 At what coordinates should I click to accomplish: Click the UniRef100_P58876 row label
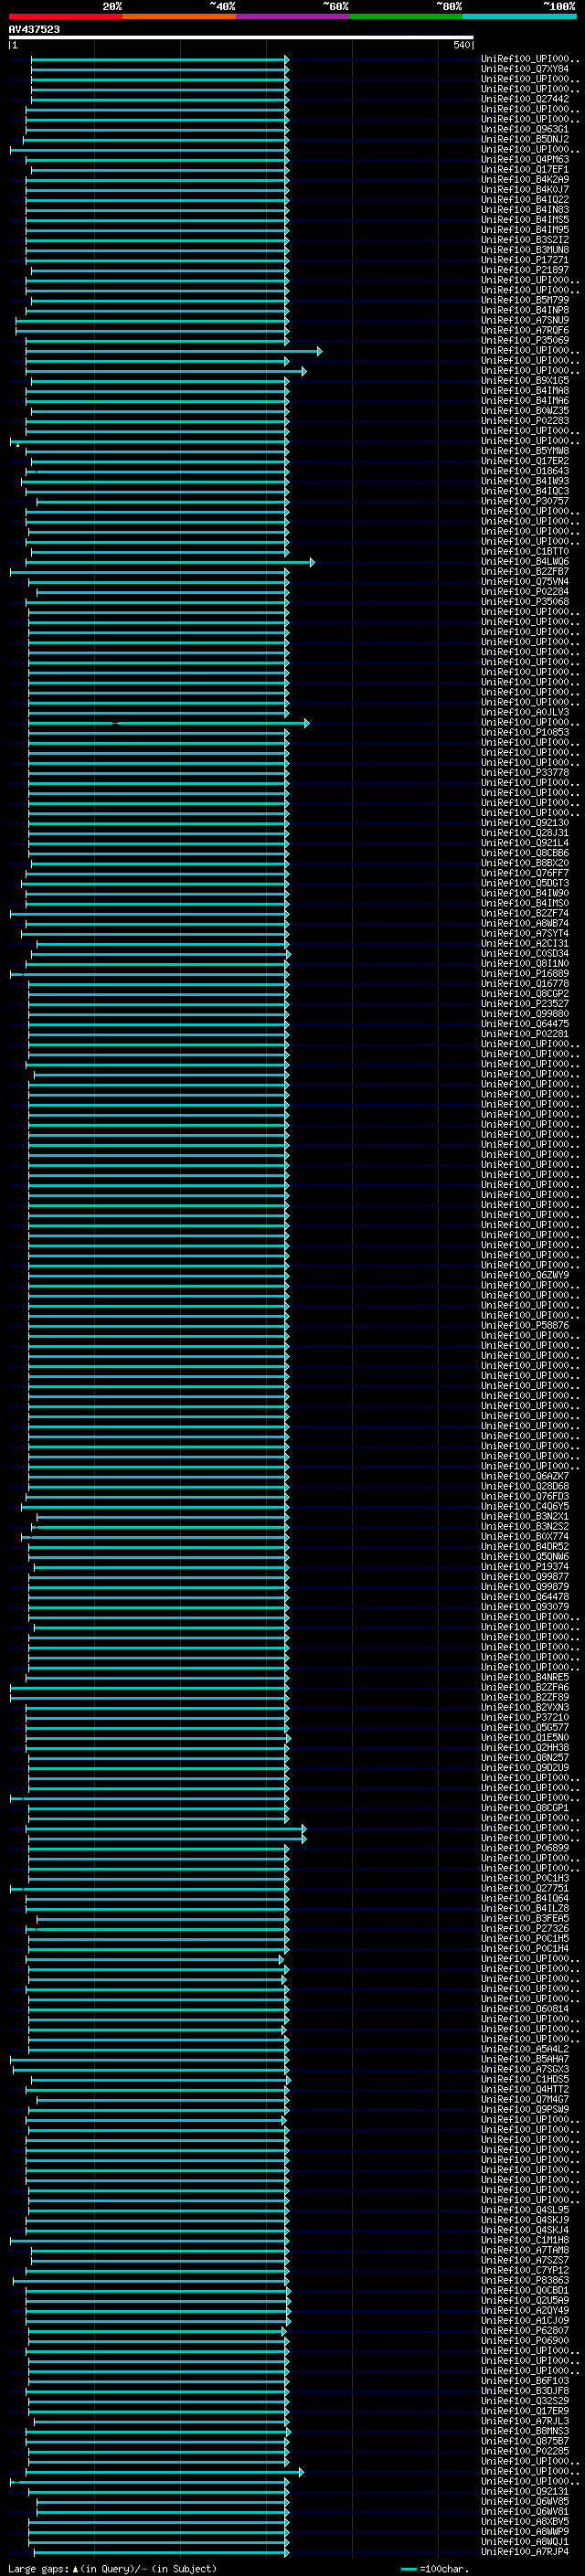click(525, 1325)
